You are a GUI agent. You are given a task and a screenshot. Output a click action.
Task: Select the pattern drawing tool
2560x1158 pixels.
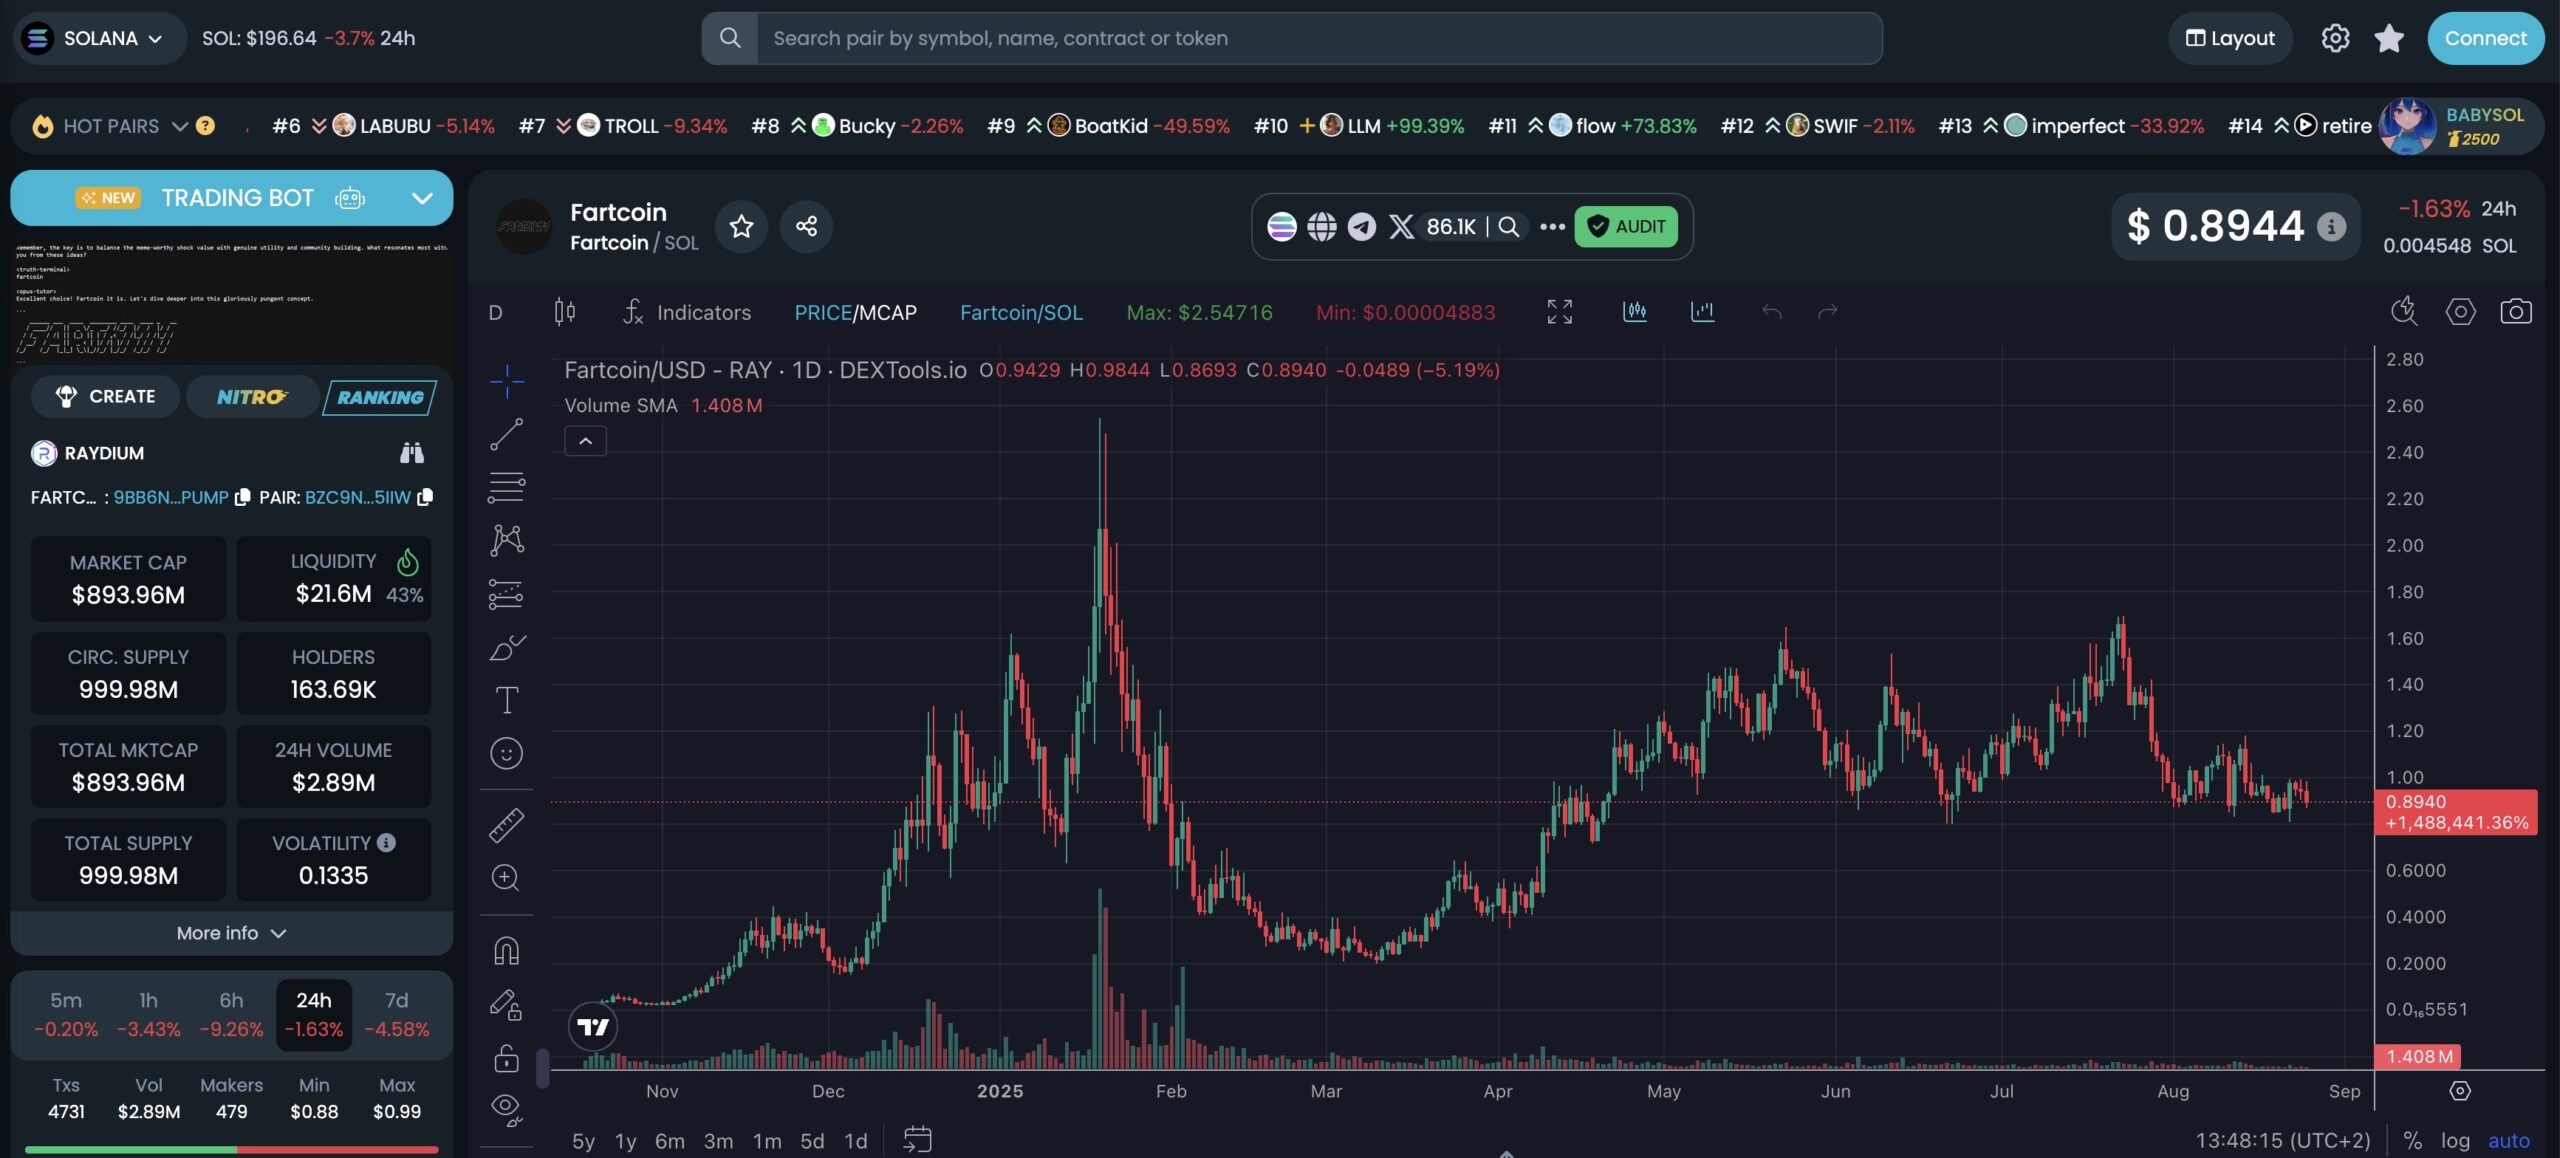(507, 540)
